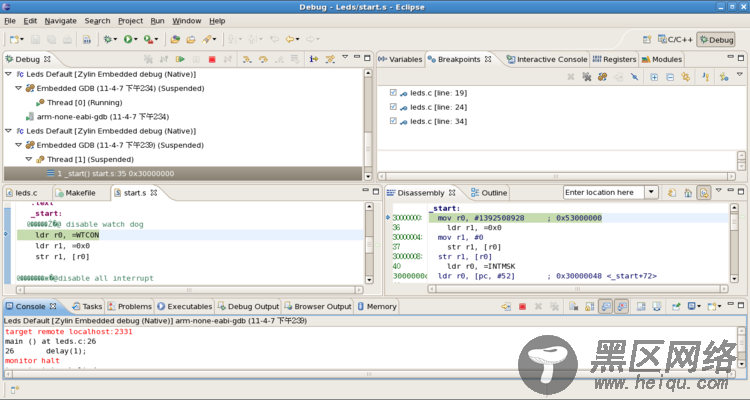
Task: Collapse the first Leds Default launch node
Action: click(x=8, y=74)
